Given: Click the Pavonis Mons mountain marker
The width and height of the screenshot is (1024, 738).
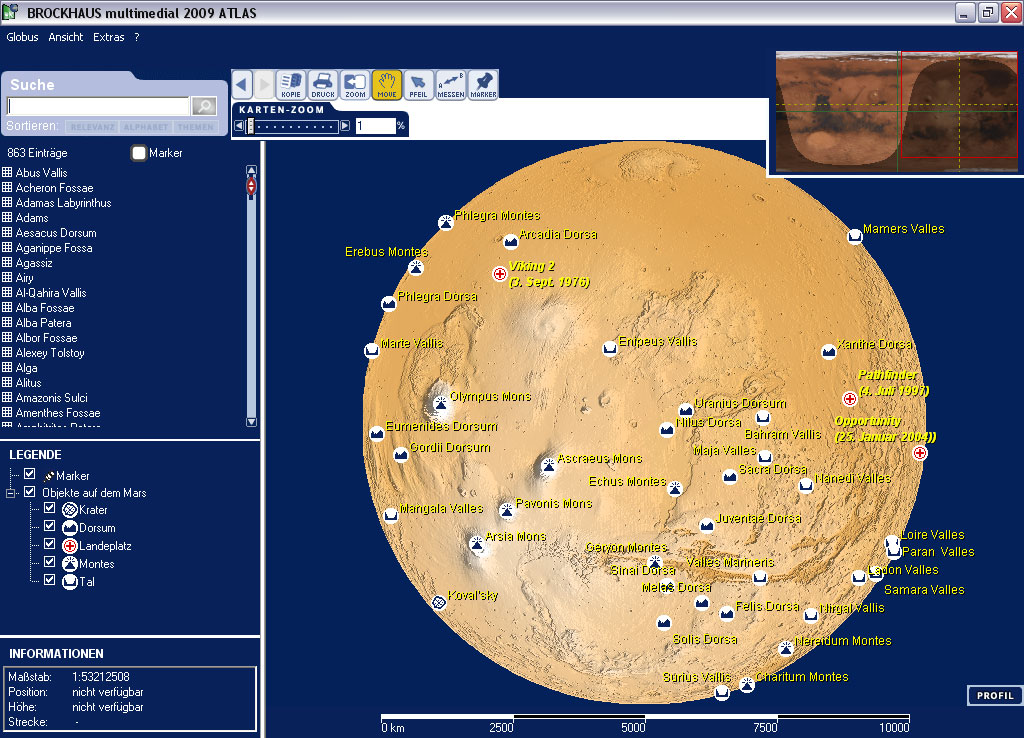Looking at the screenshot, I should coord(507,510).
